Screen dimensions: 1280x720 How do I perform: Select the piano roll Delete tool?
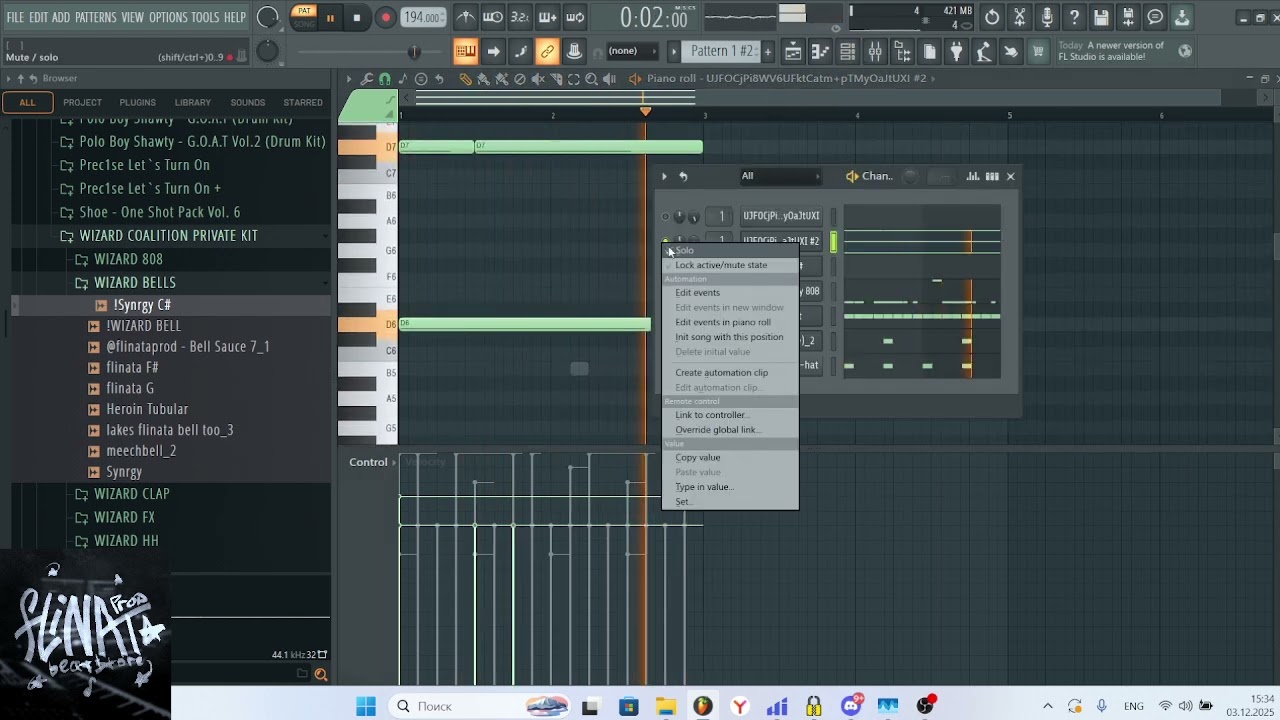[520, 79]
